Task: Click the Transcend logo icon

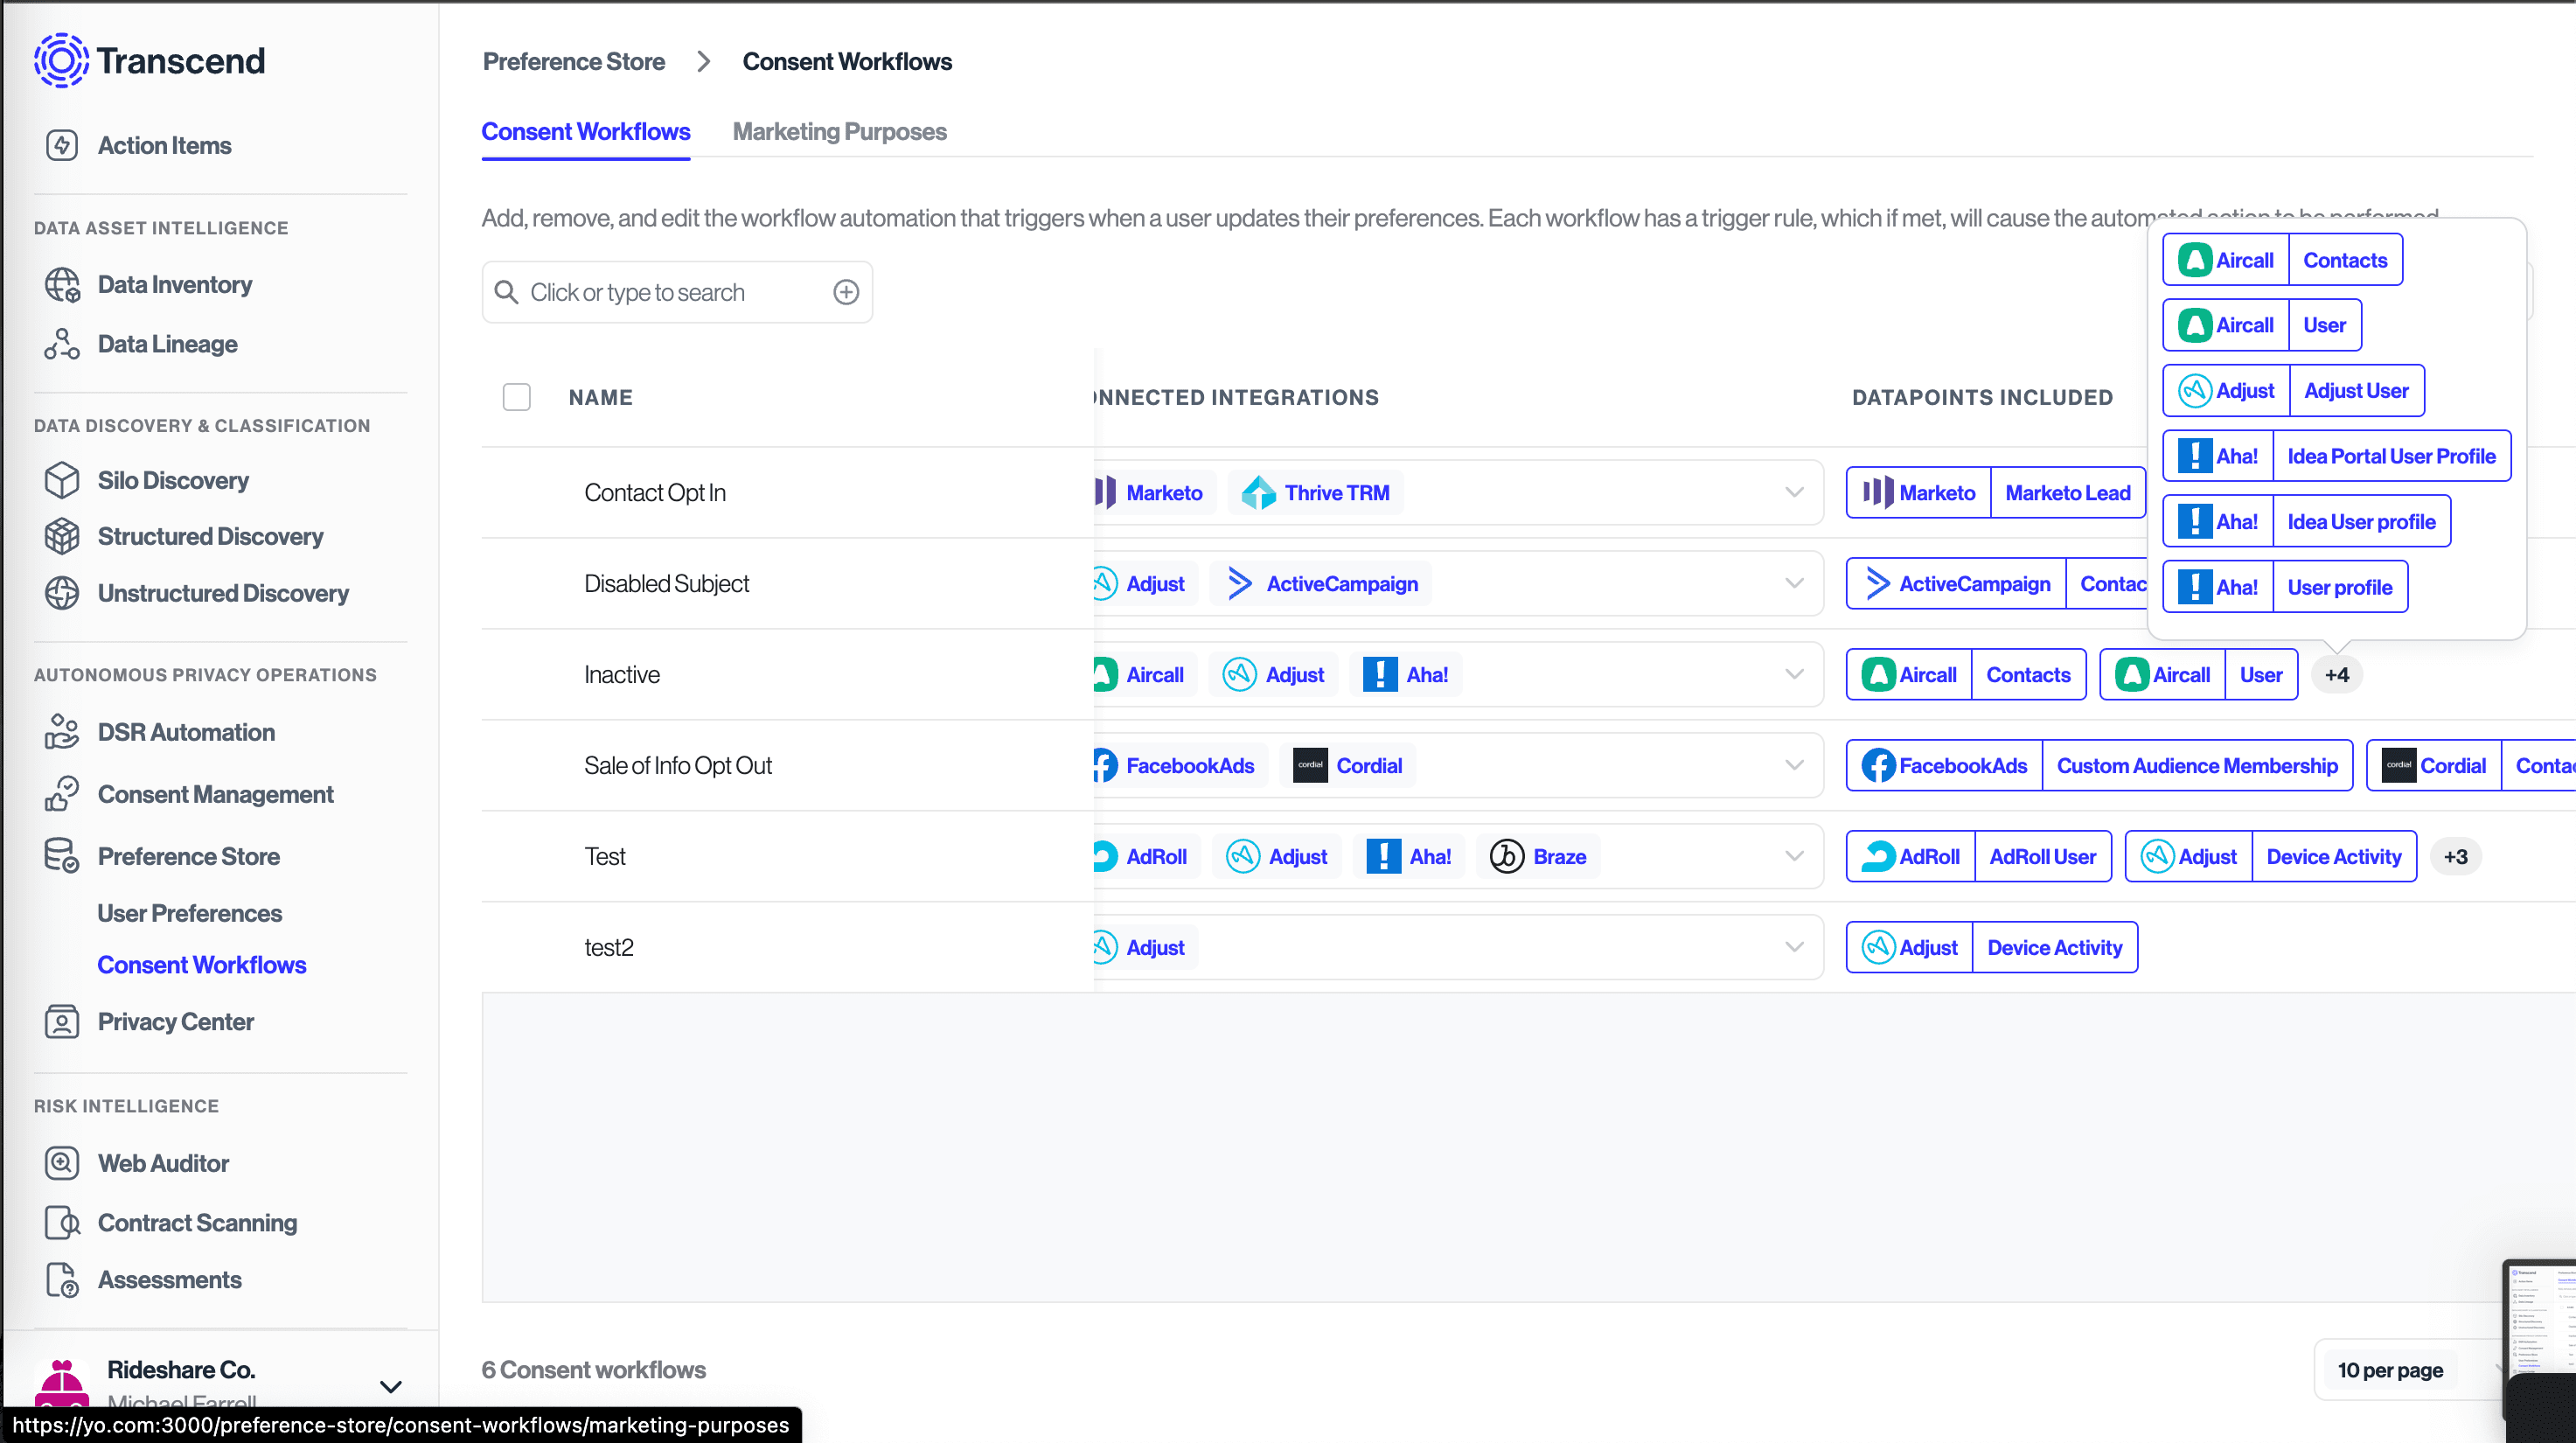Action: pyautogui.click(x=64, y=60)
